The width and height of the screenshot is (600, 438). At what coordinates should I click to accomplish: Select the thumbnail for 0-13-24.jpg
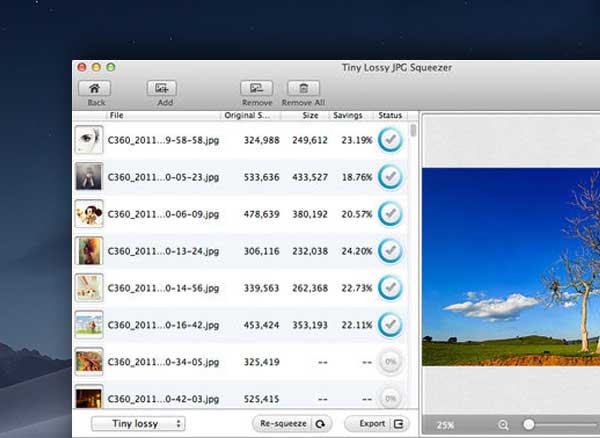tap(89, 251)
